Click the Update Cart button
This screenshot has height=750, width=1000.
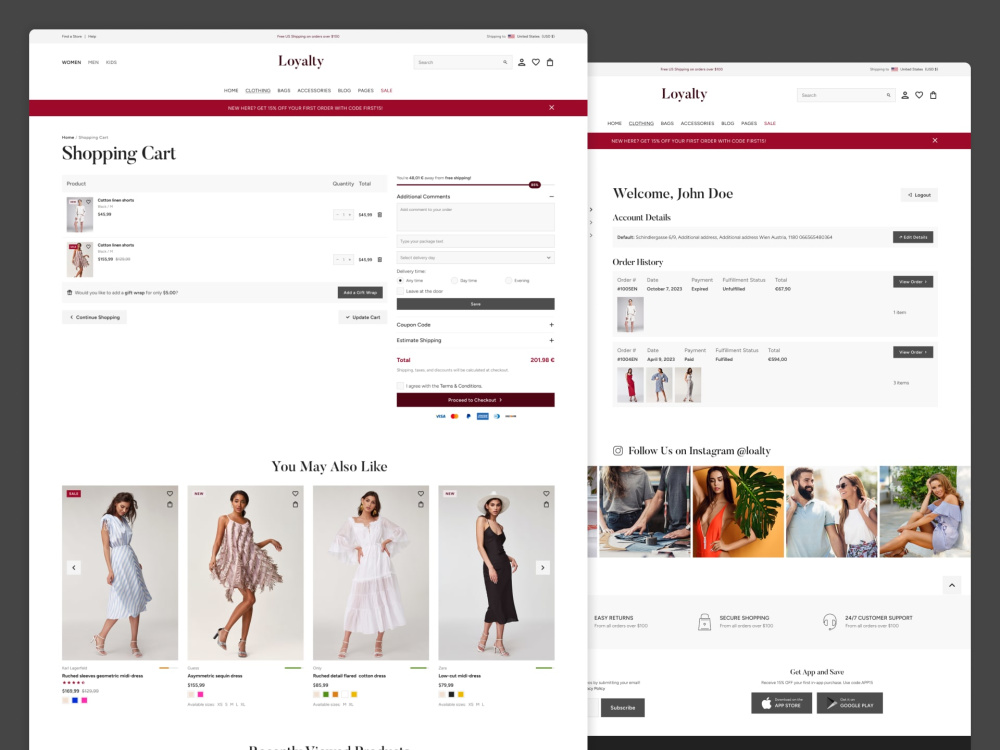(363, 317)
